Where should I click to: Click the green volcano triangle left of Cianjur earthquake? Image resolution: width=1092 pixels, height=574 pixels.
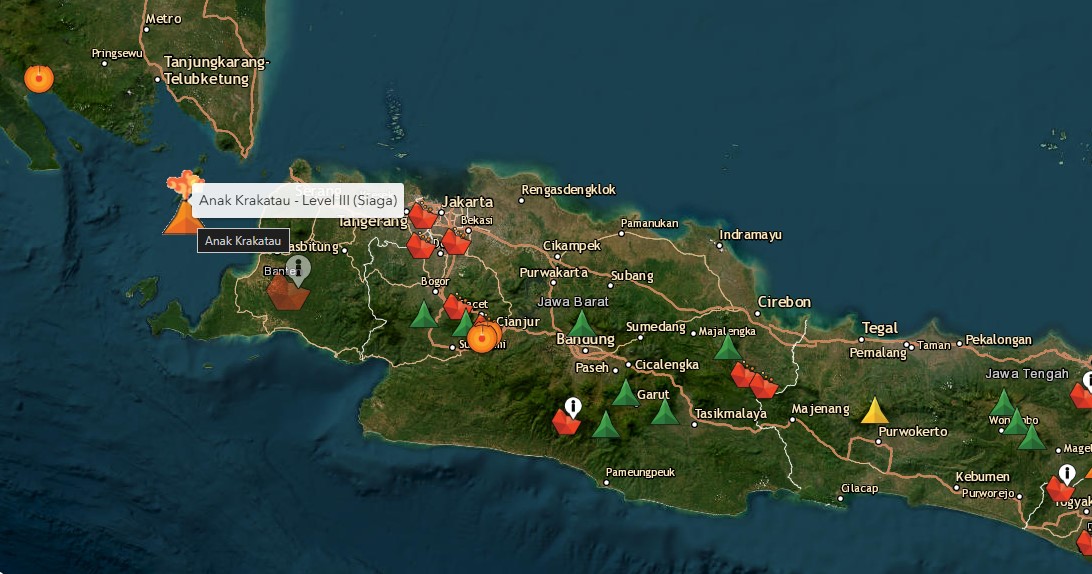pyautogui.click(x=463, y=325)
